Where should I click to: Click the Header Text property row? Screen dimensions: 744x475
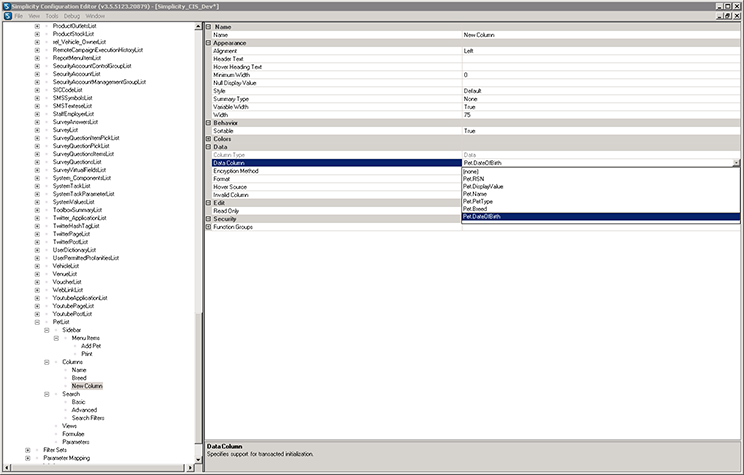(476, 59)
